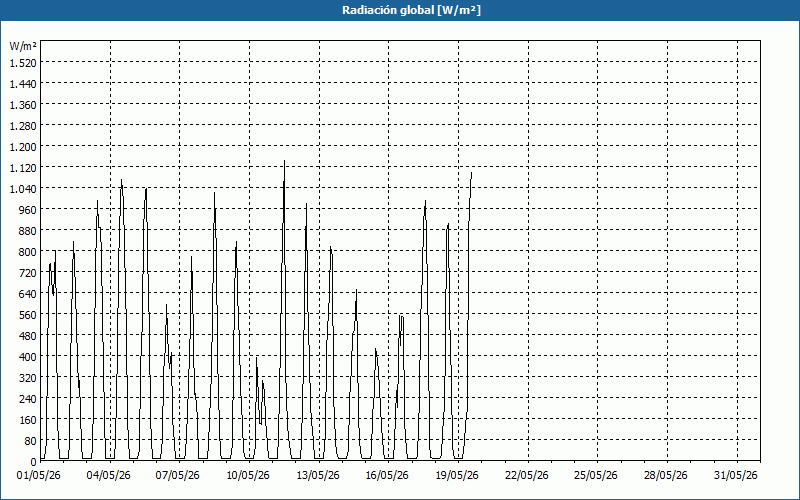Click the 0 y-axis origin value
800x500 pixels.
point(34,462)
